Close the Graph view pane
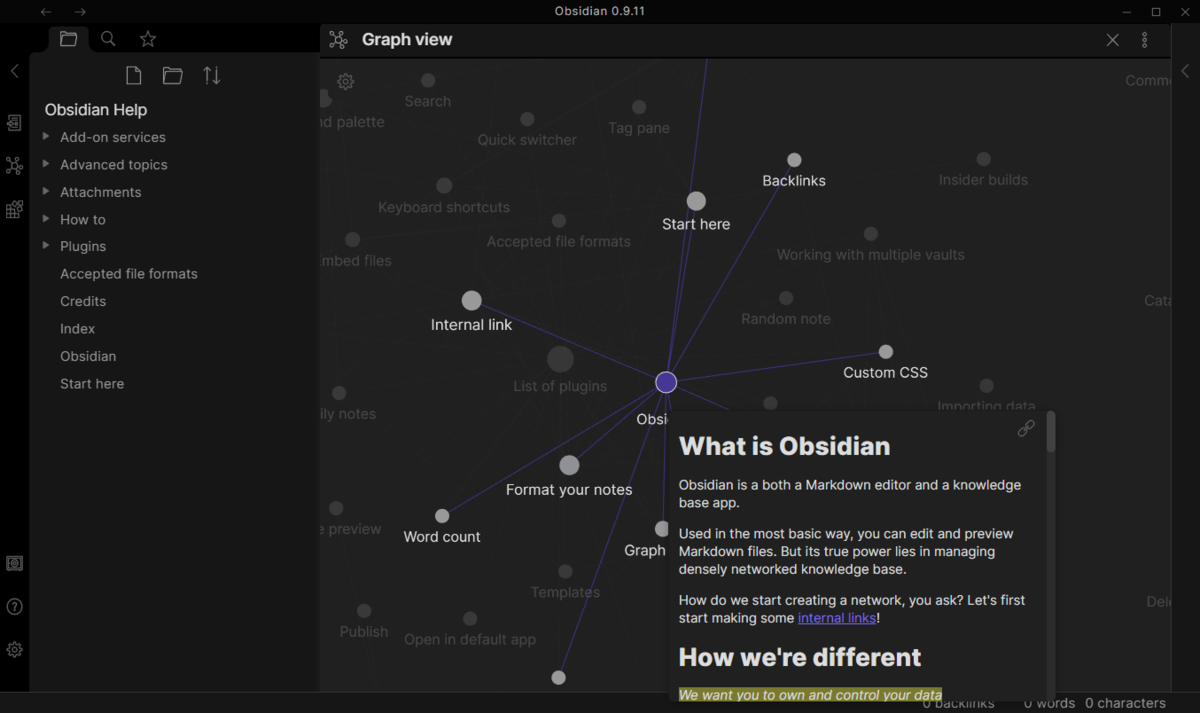This screenshot has height=713, width=1200. click(x=1113, y=40)
